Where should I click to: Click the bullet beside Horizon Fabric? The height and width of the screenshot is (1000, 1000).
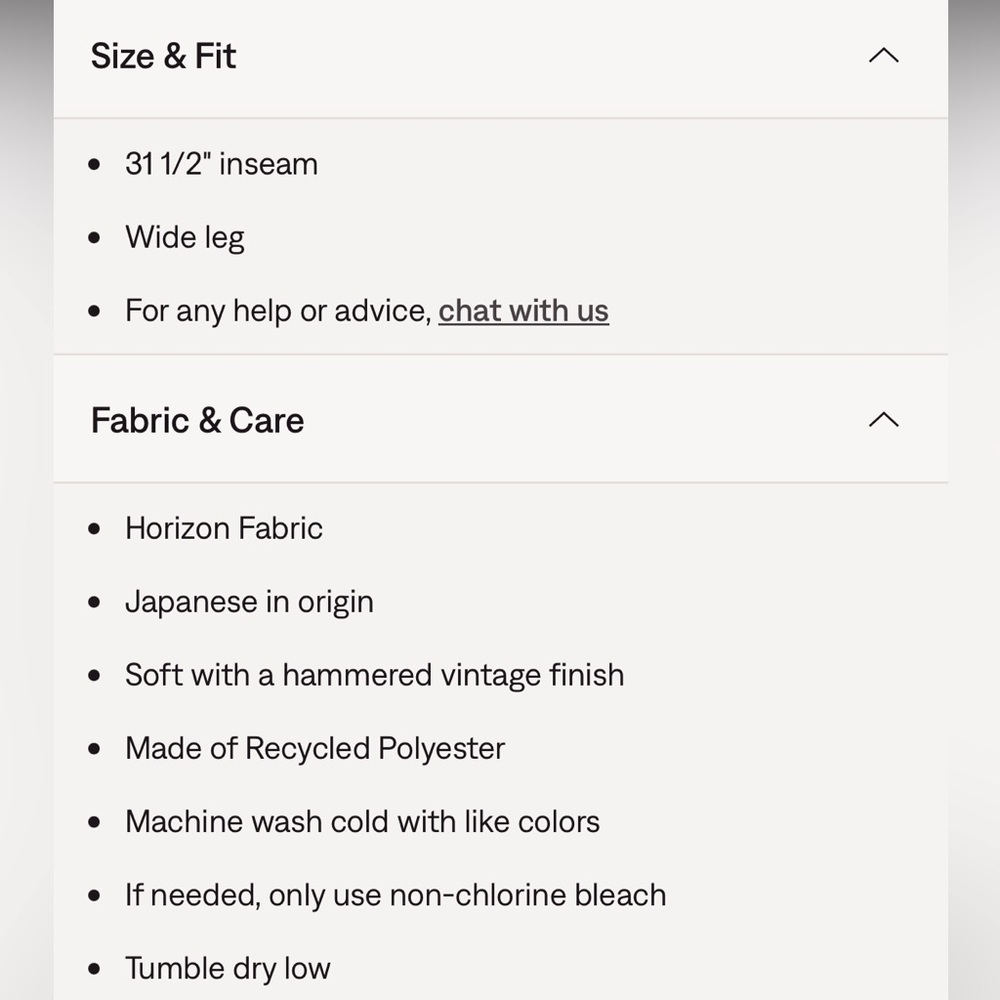[x=94, y=529]
